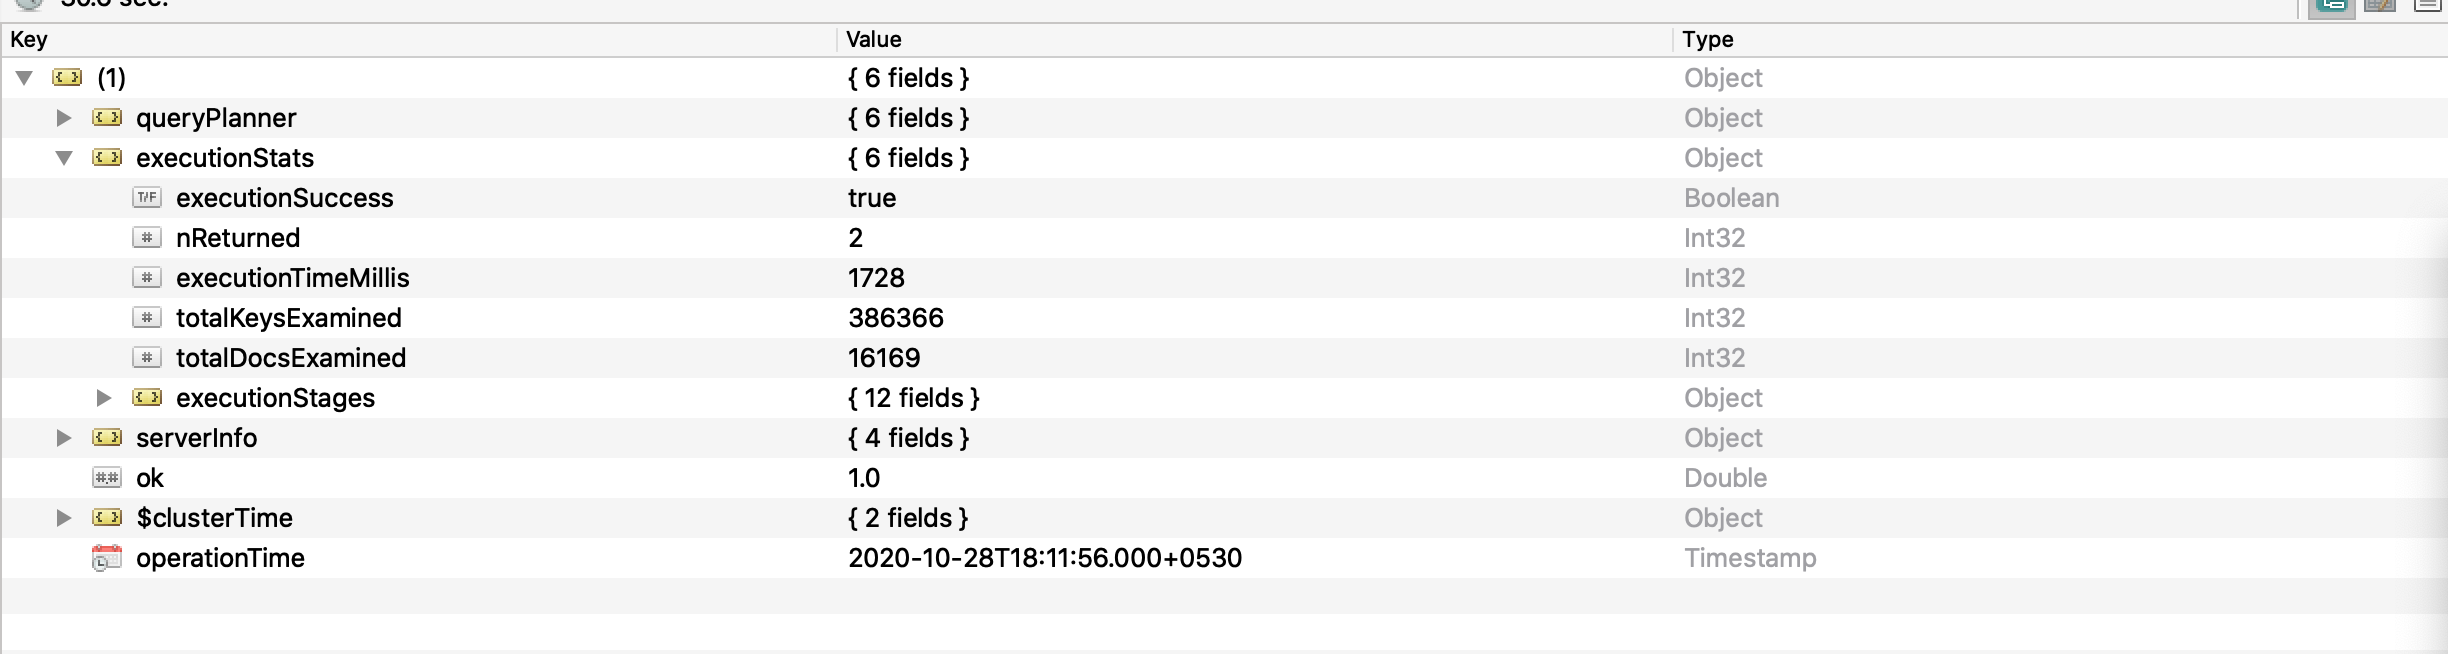The image size is (2448, 654).
Task: Click the operationTime timestamp calendar icon
Action: [x=106, y=558]
